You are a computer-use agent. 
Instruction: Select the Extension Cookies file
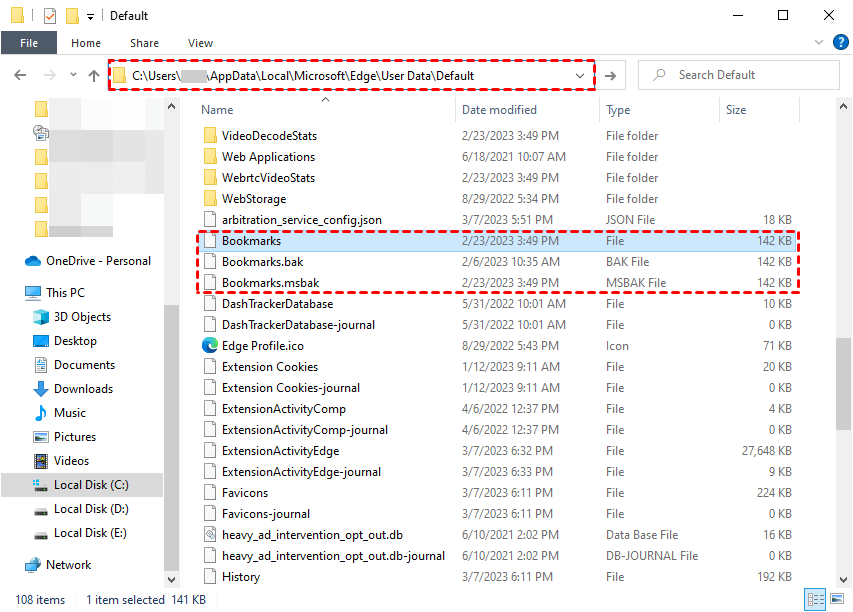click(498, 367)
